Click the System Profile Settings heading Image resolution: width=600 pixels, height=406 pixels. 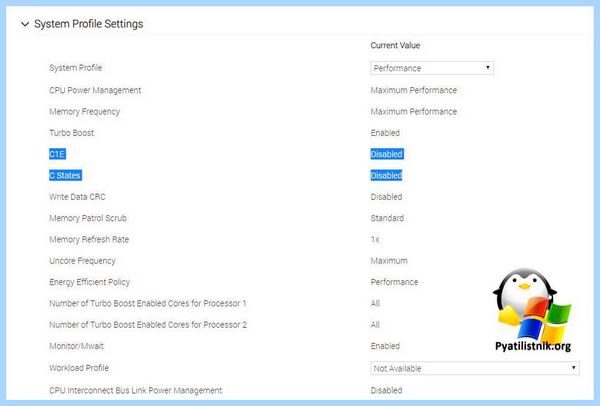pyautogui.click(x=88, y=24)
